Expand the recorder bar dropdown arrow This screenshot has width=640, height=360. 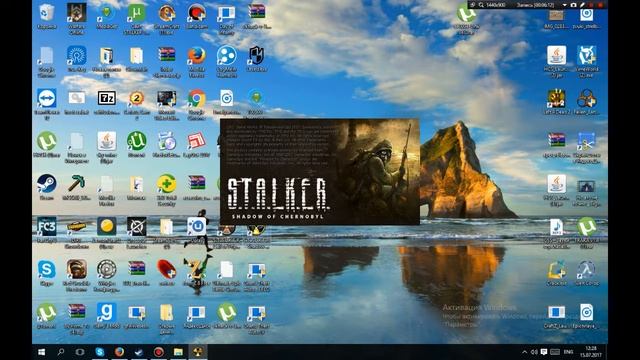[564, 5]
